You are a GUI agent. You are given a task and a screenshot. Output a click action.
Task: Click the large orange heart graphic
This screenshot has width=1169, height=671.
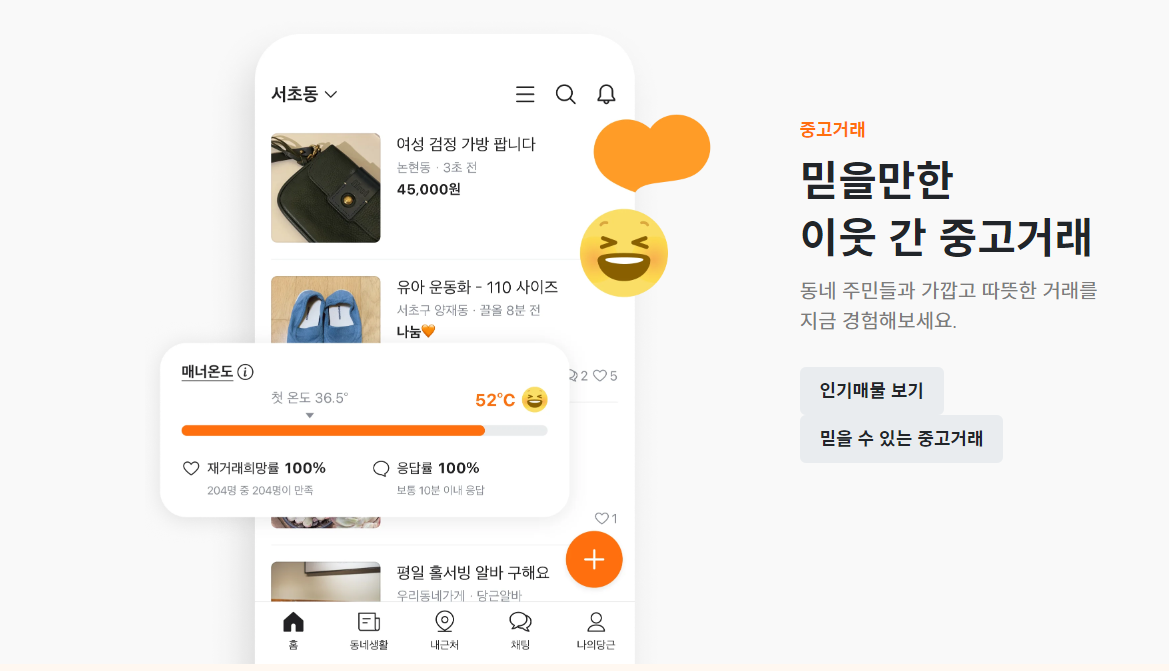[652, 152]
